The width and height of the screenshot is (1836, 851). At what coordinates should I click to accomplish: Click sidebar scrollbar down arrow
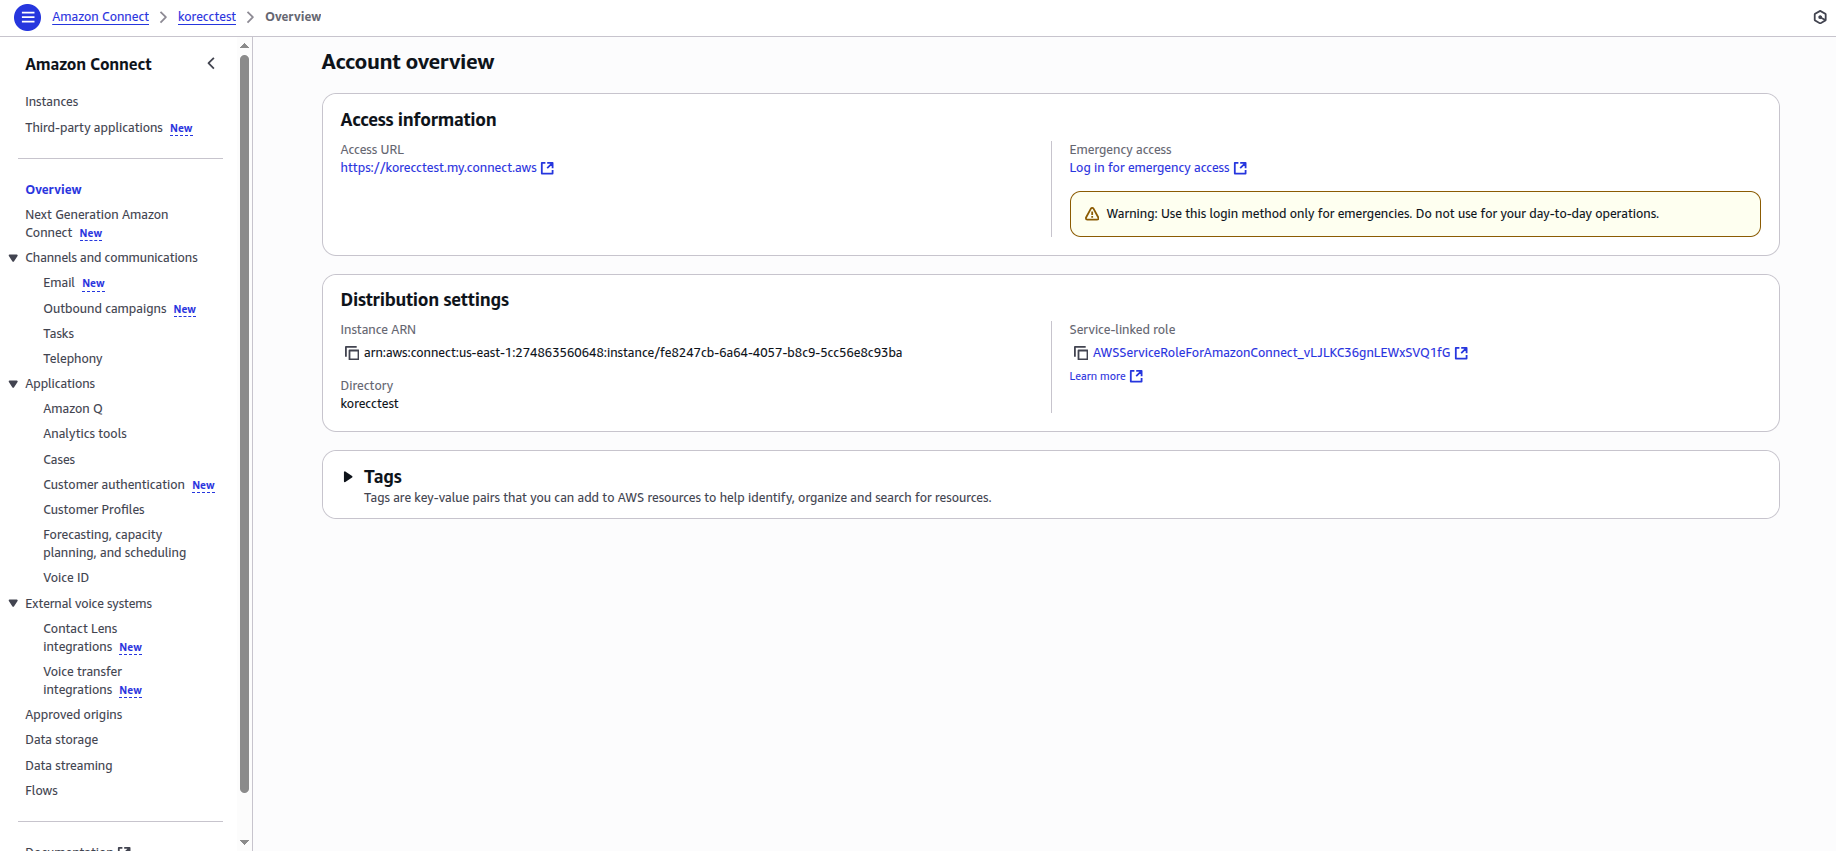(x=245, y=842)
